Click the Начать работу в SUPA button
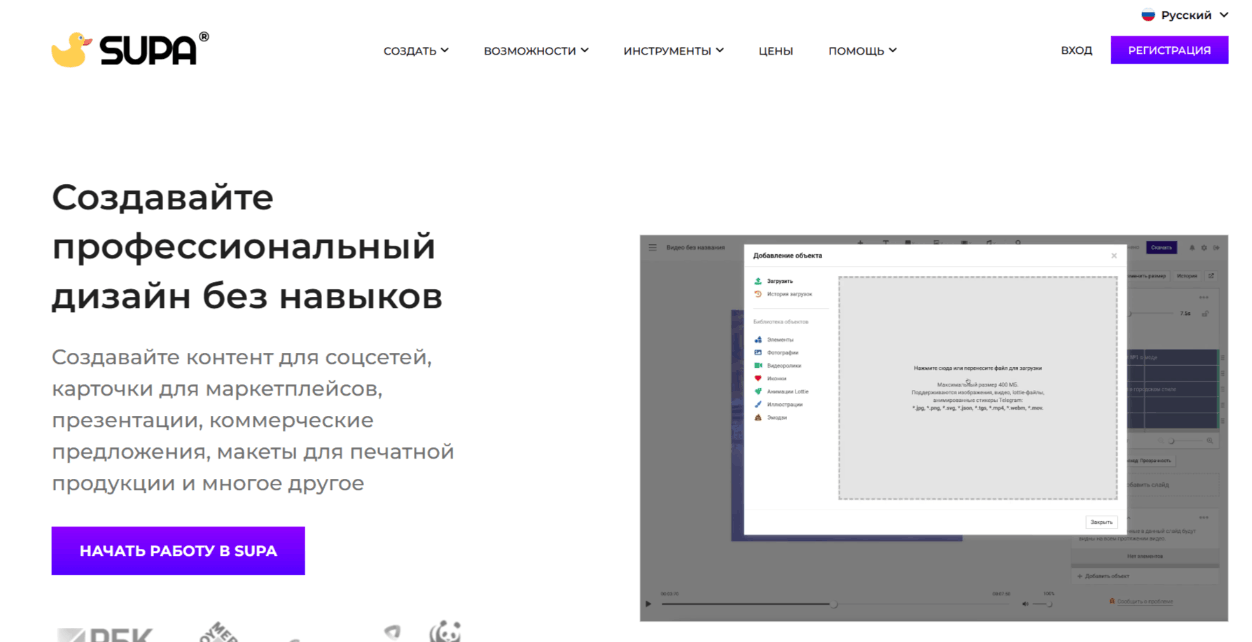 [178, 551]
